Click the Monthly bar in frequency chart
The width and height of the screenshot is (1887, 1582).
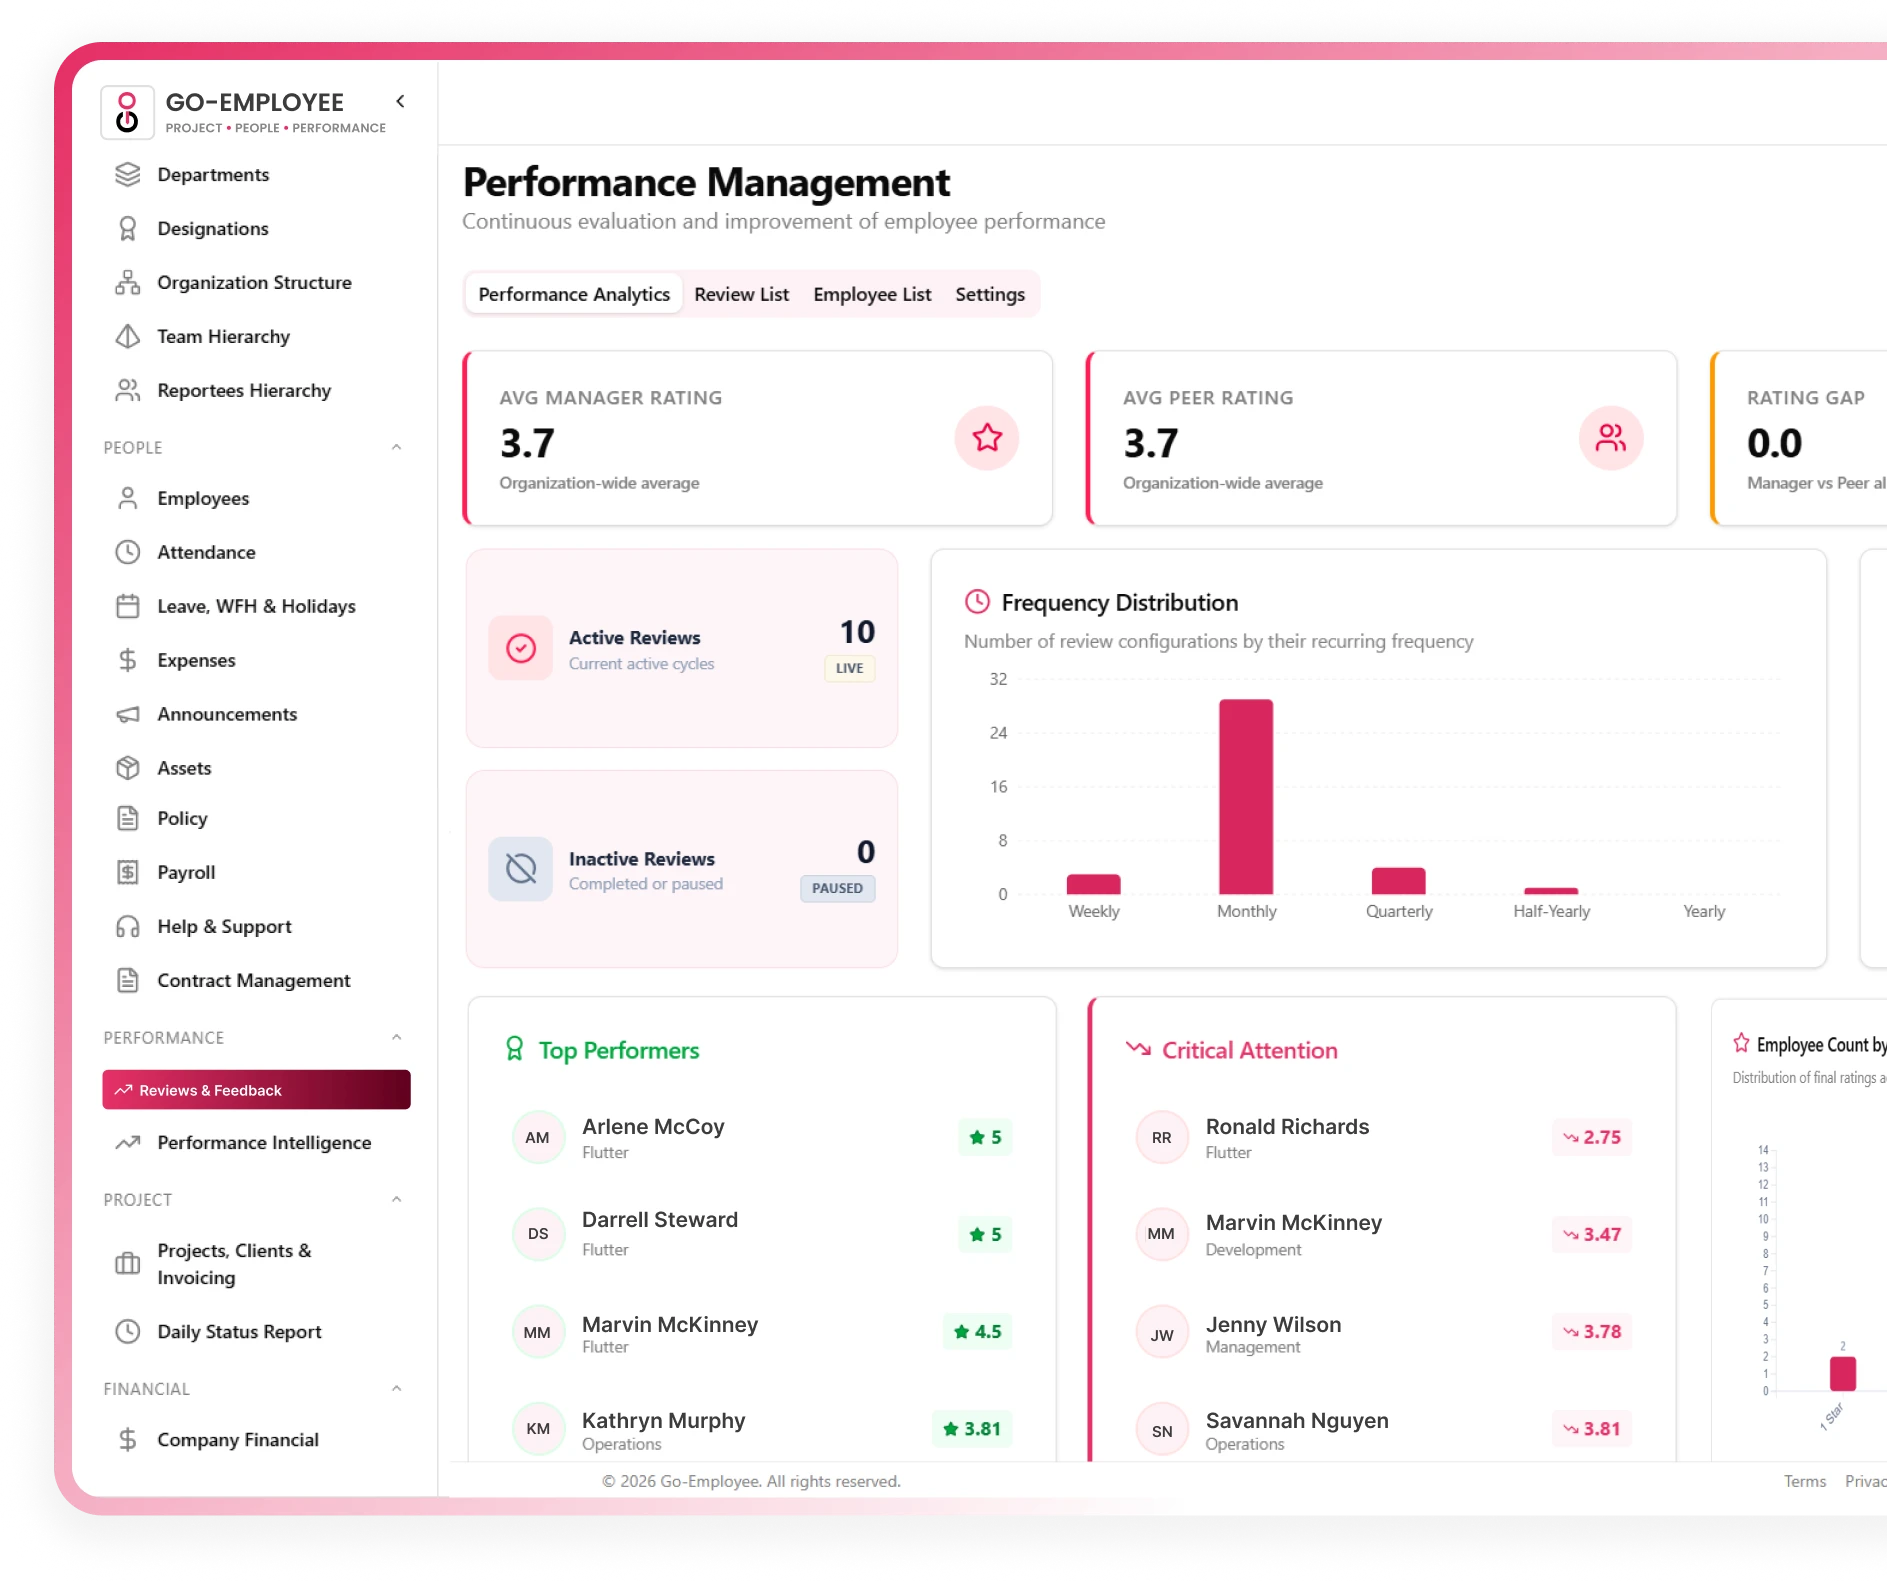click(x=1246, y=797)
